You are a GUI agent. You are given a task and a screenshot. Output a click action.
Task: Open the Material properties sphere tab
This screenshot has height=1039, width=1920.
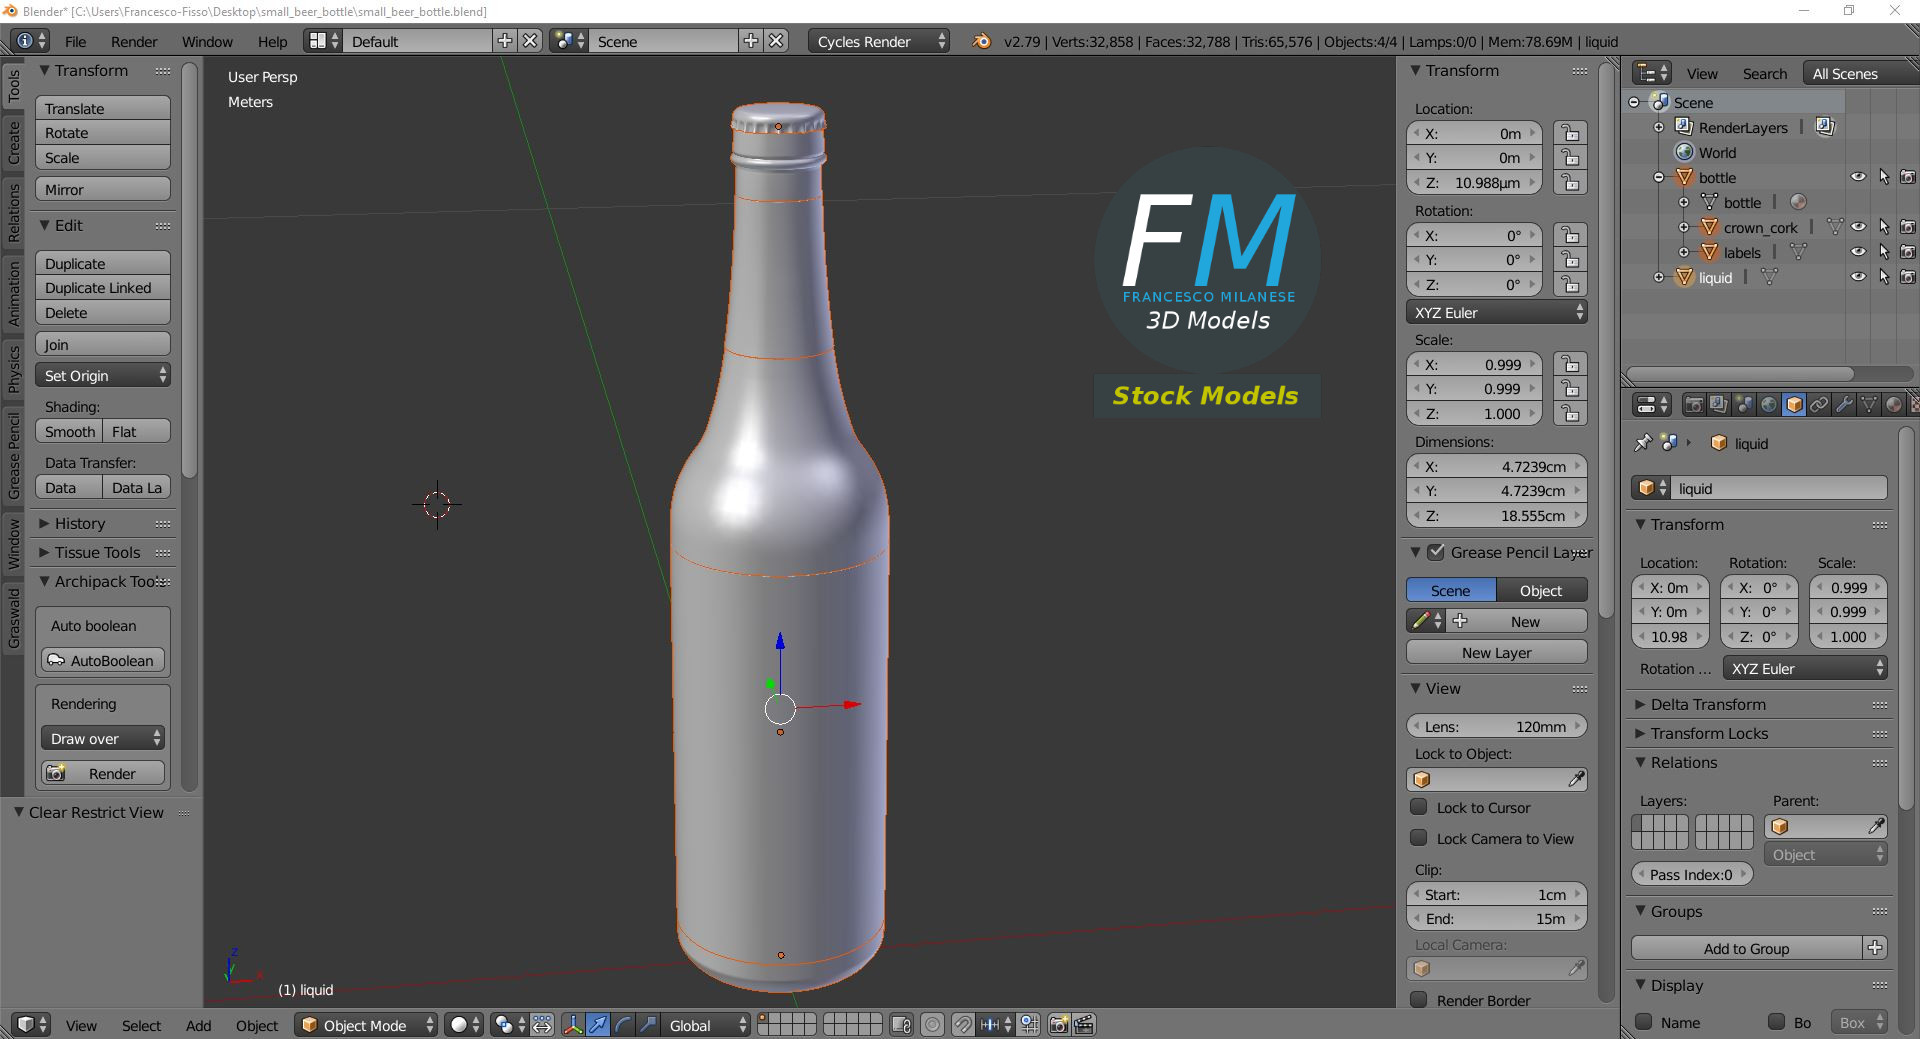1894,405
